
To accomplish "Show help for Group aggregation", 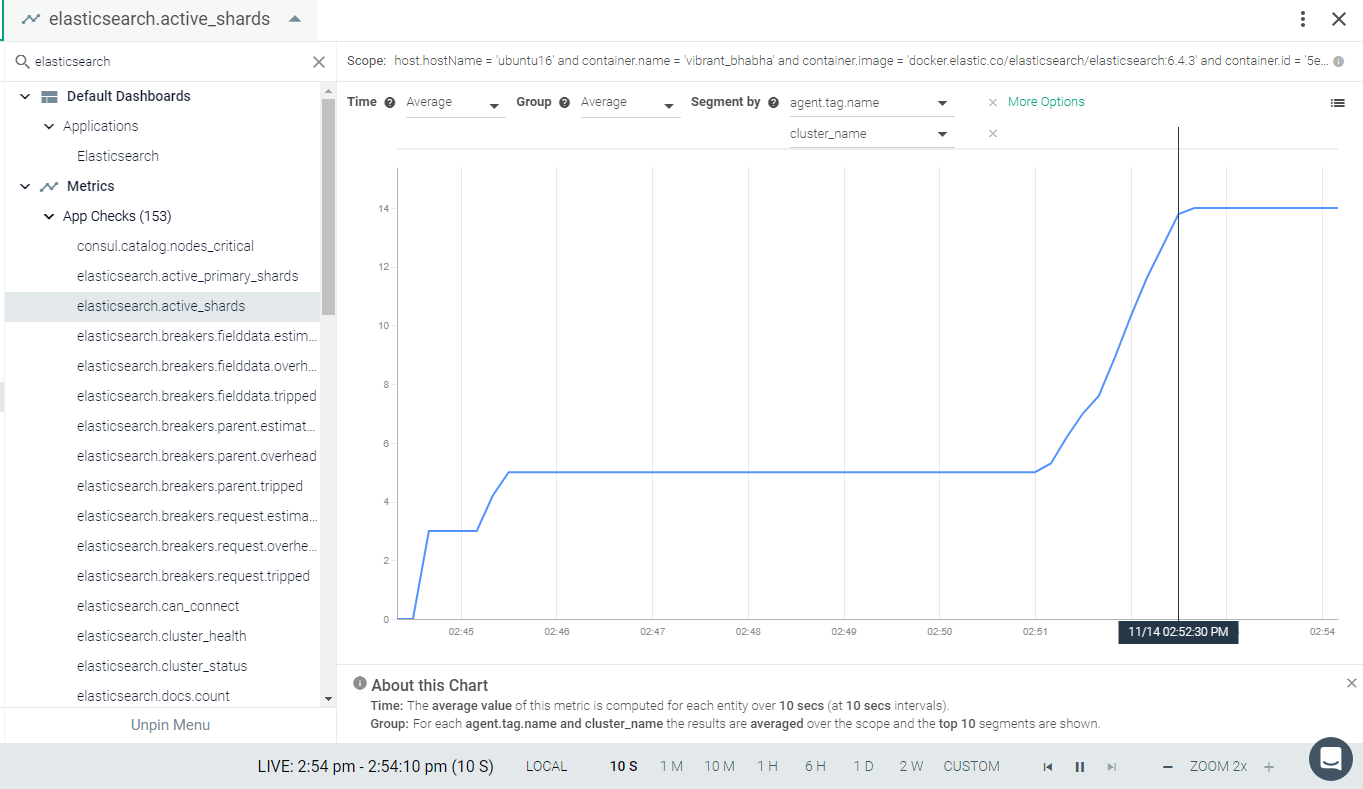I will (565, 102).
